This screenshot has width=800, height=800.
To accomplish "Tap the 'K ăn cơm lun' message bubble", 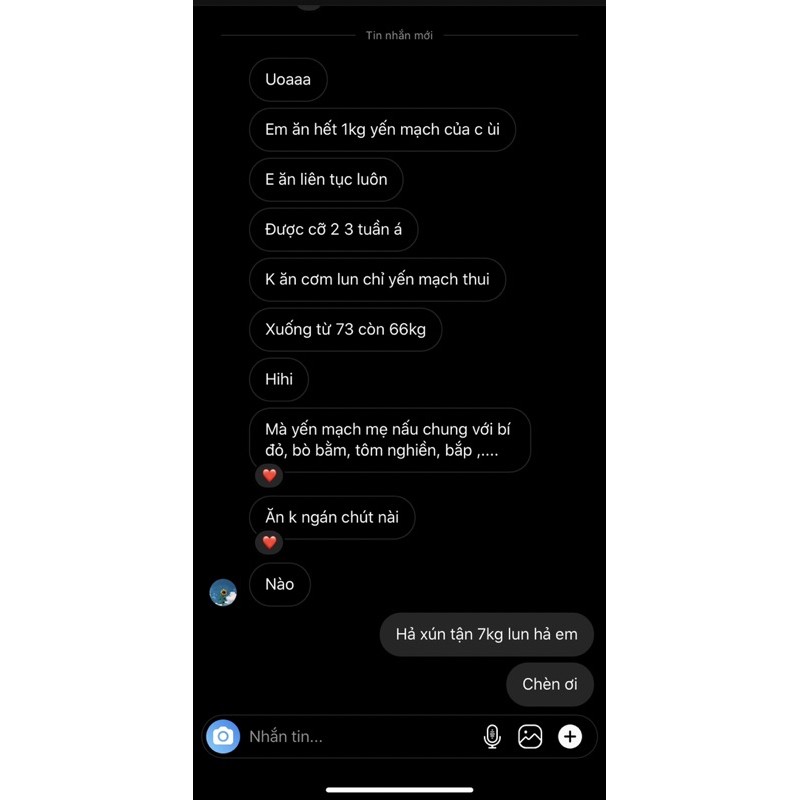I will 378,280.
